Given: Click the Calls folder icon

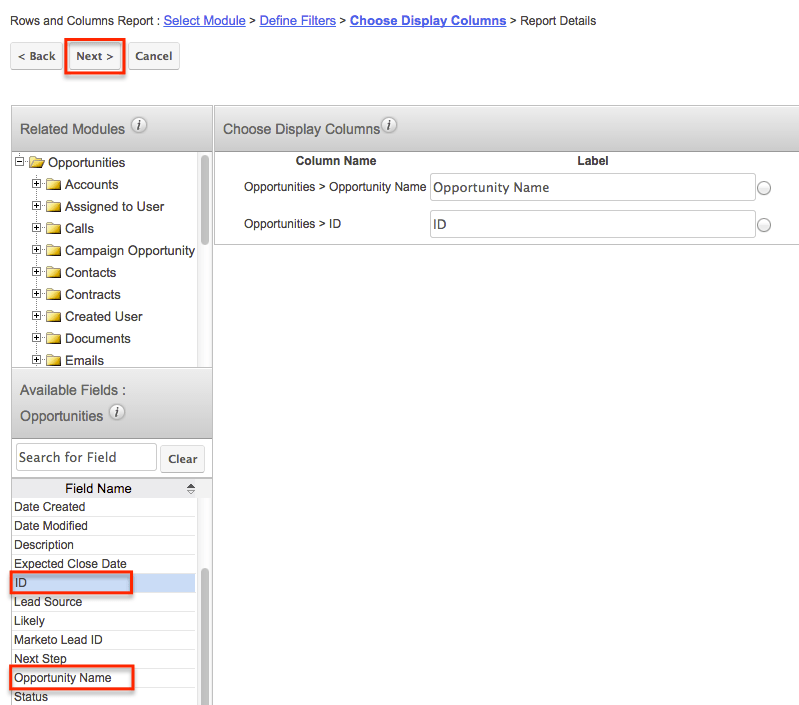Looking at the screenshot, I should click(x=54, y=228).
